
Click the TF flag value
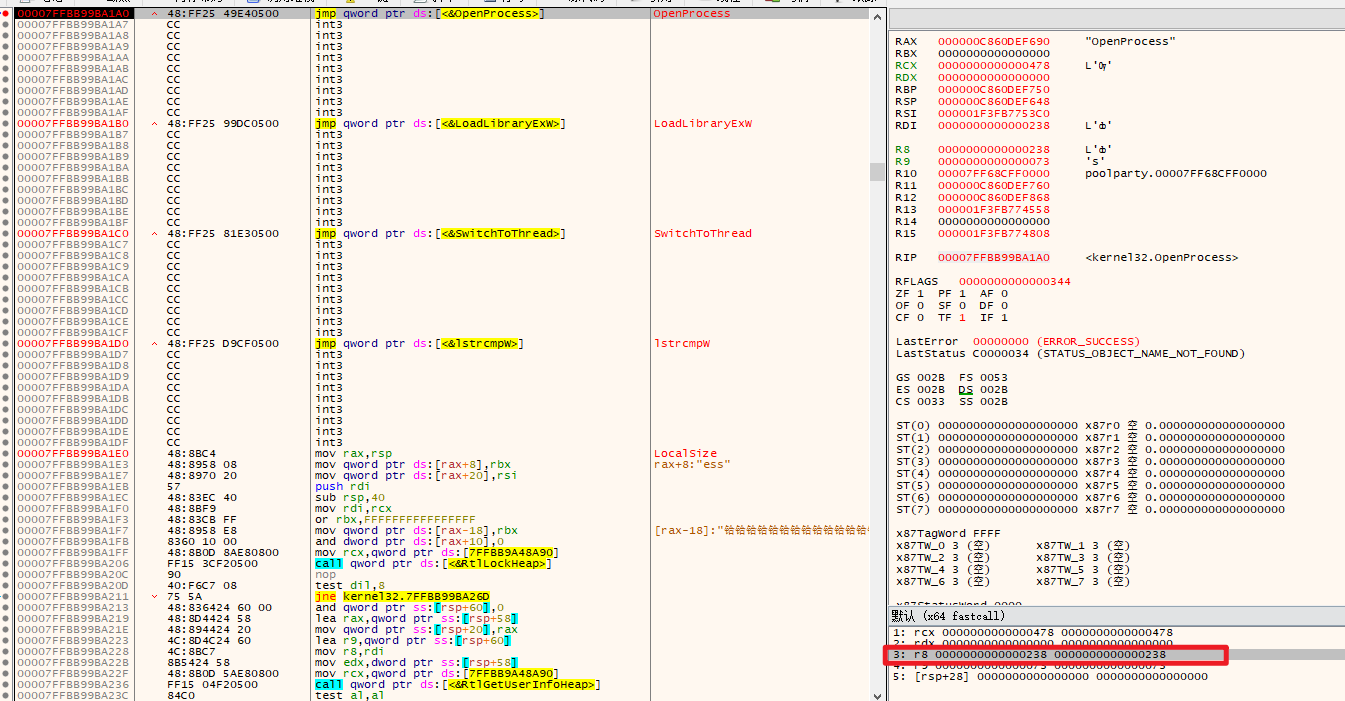pyautogui.click(x=962, y=318)
